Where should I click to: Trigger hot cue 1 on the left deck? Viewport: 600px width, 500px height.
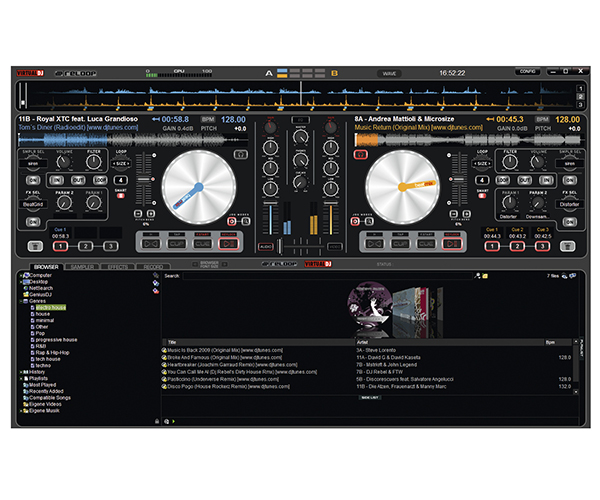point(60,246)
